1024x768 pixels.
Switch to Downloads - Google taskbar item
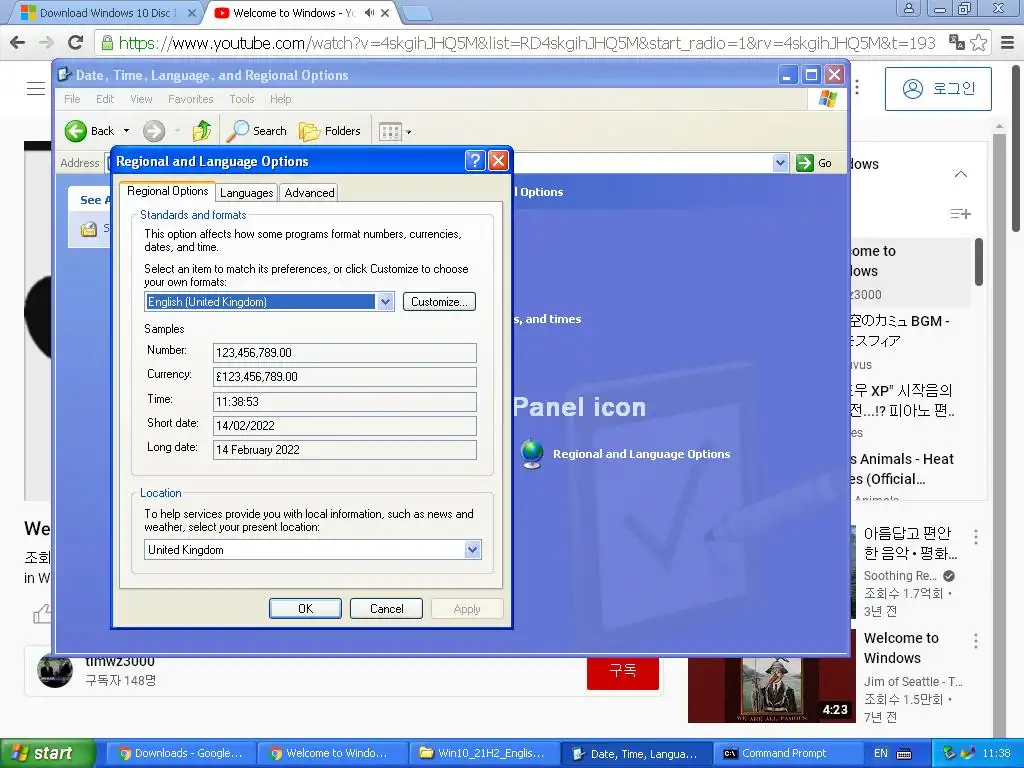[x=180, y=753]
